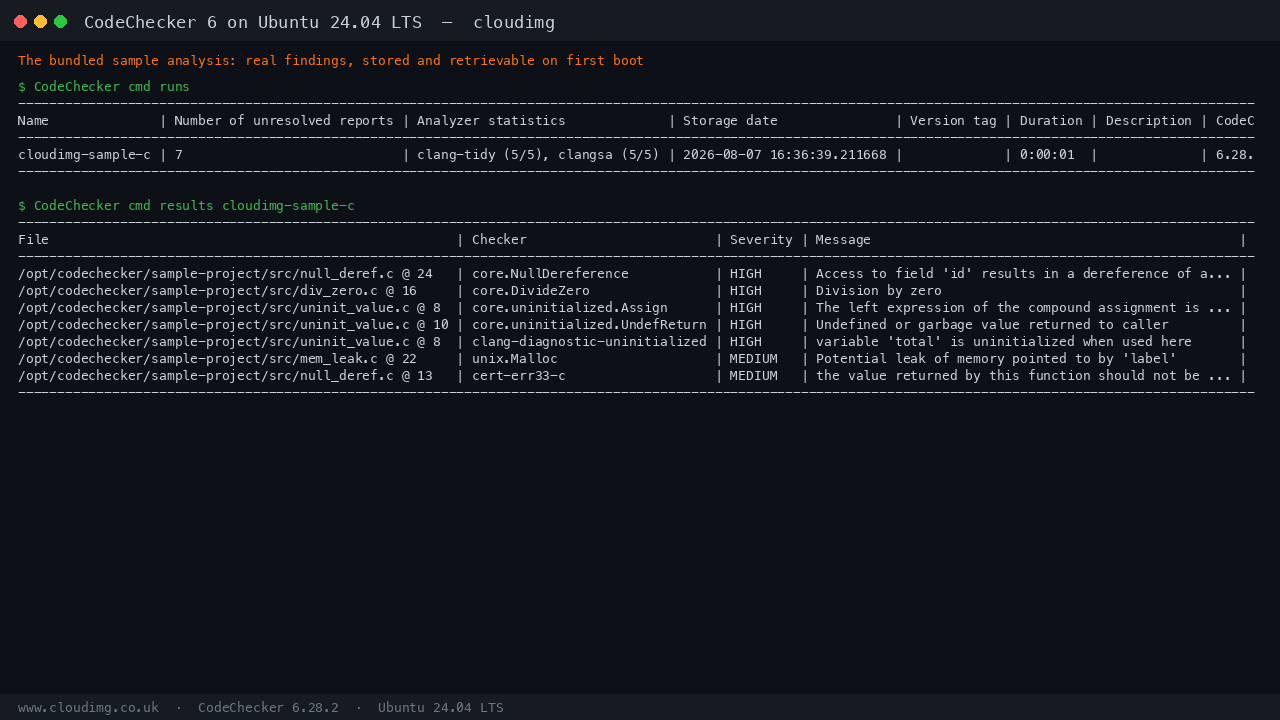Click file path 'uninit_value.c @ 10'

point(374,325)
